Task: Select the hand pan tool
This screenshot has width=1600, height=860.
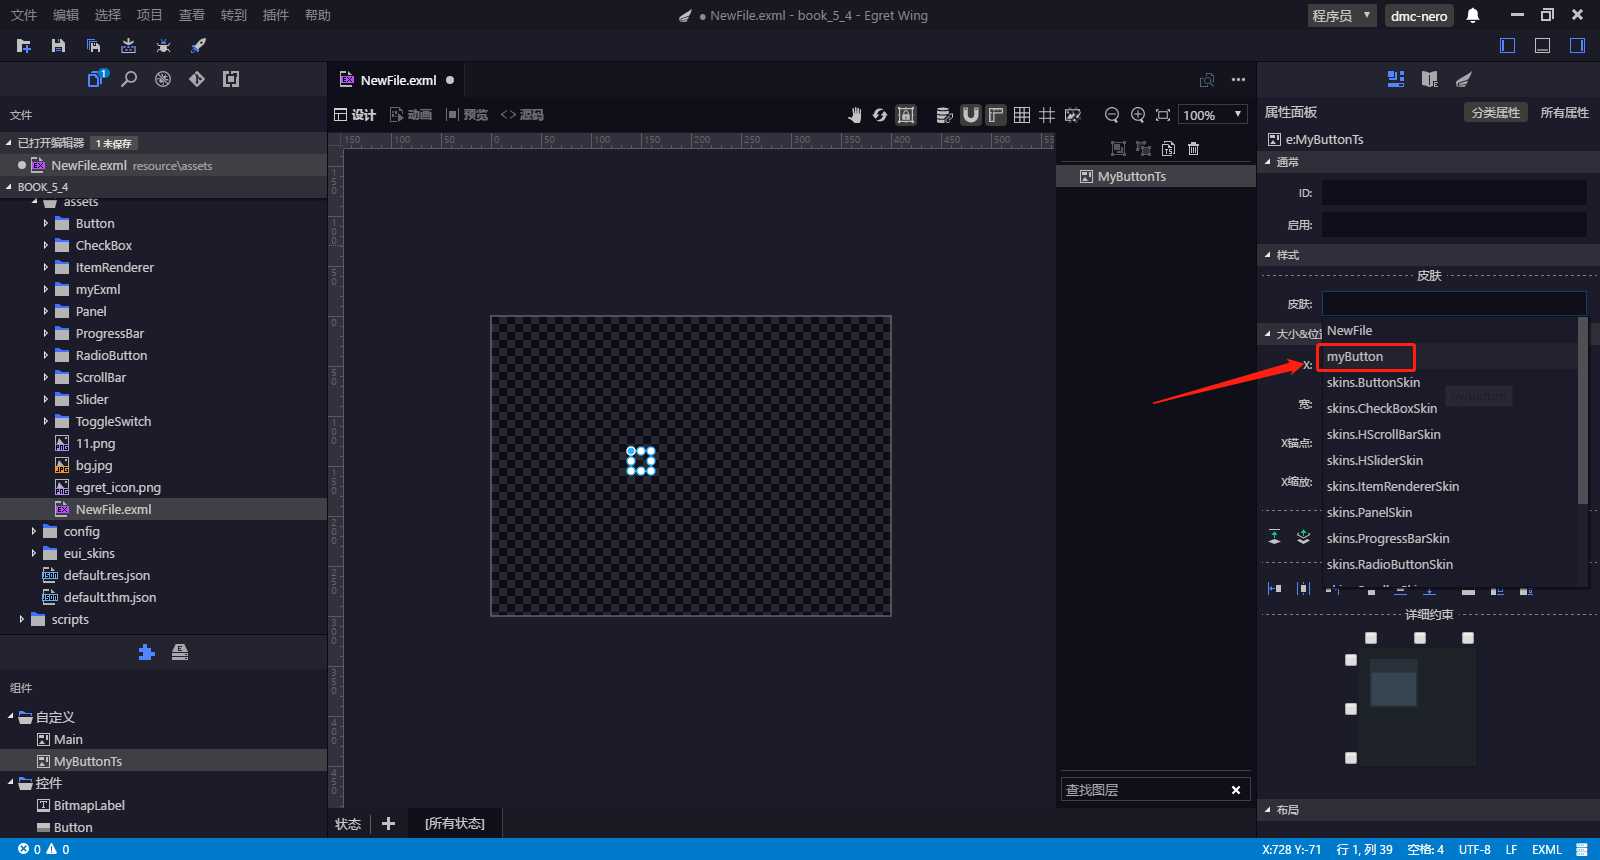Action: coord(854,115)
